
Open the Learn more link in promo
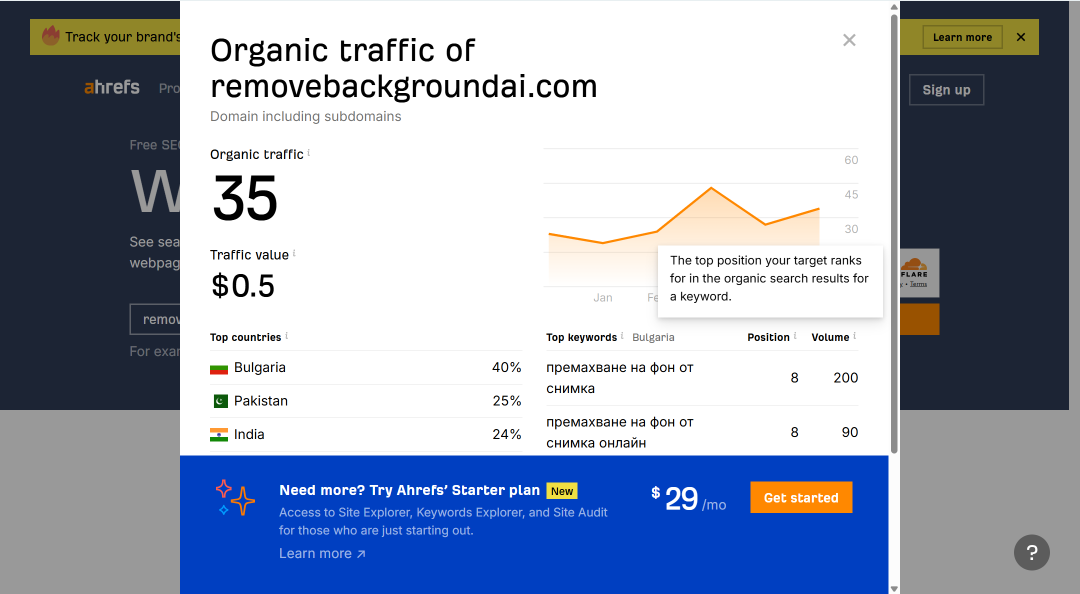(322, 553)
